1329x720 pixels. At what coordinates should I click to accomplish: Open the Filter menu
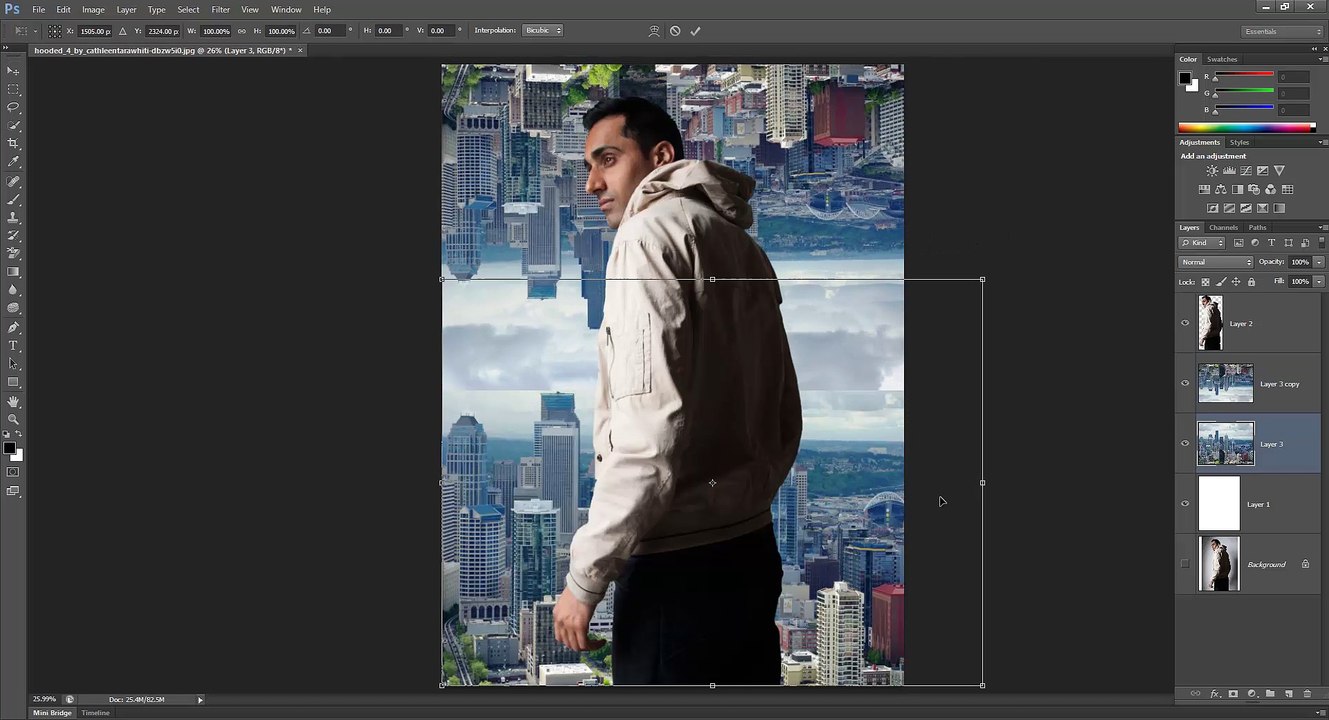click(x=220, y=9)
